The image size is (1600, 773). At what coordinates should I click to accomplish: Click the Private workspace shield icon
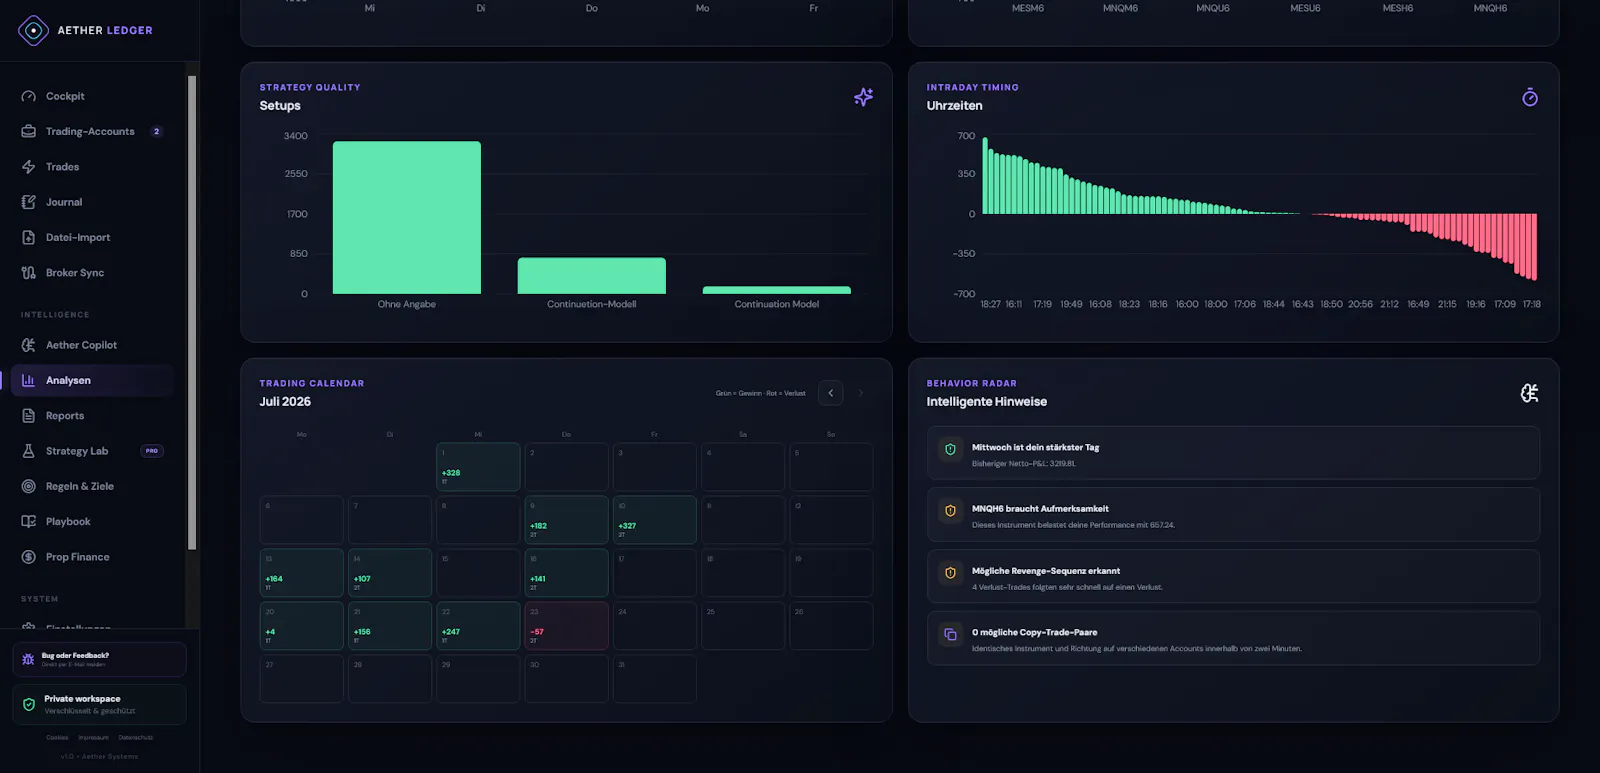coord(29,704)
